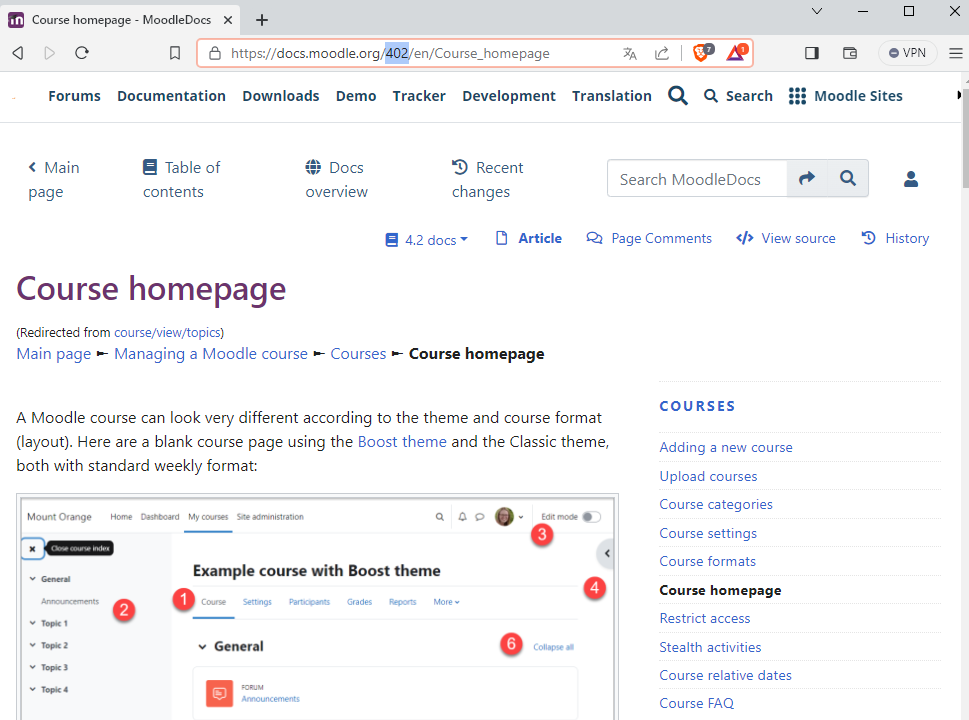969x720 pixels.
Task: Open Course relative dates sidebar link
Action: pos(726,676)
